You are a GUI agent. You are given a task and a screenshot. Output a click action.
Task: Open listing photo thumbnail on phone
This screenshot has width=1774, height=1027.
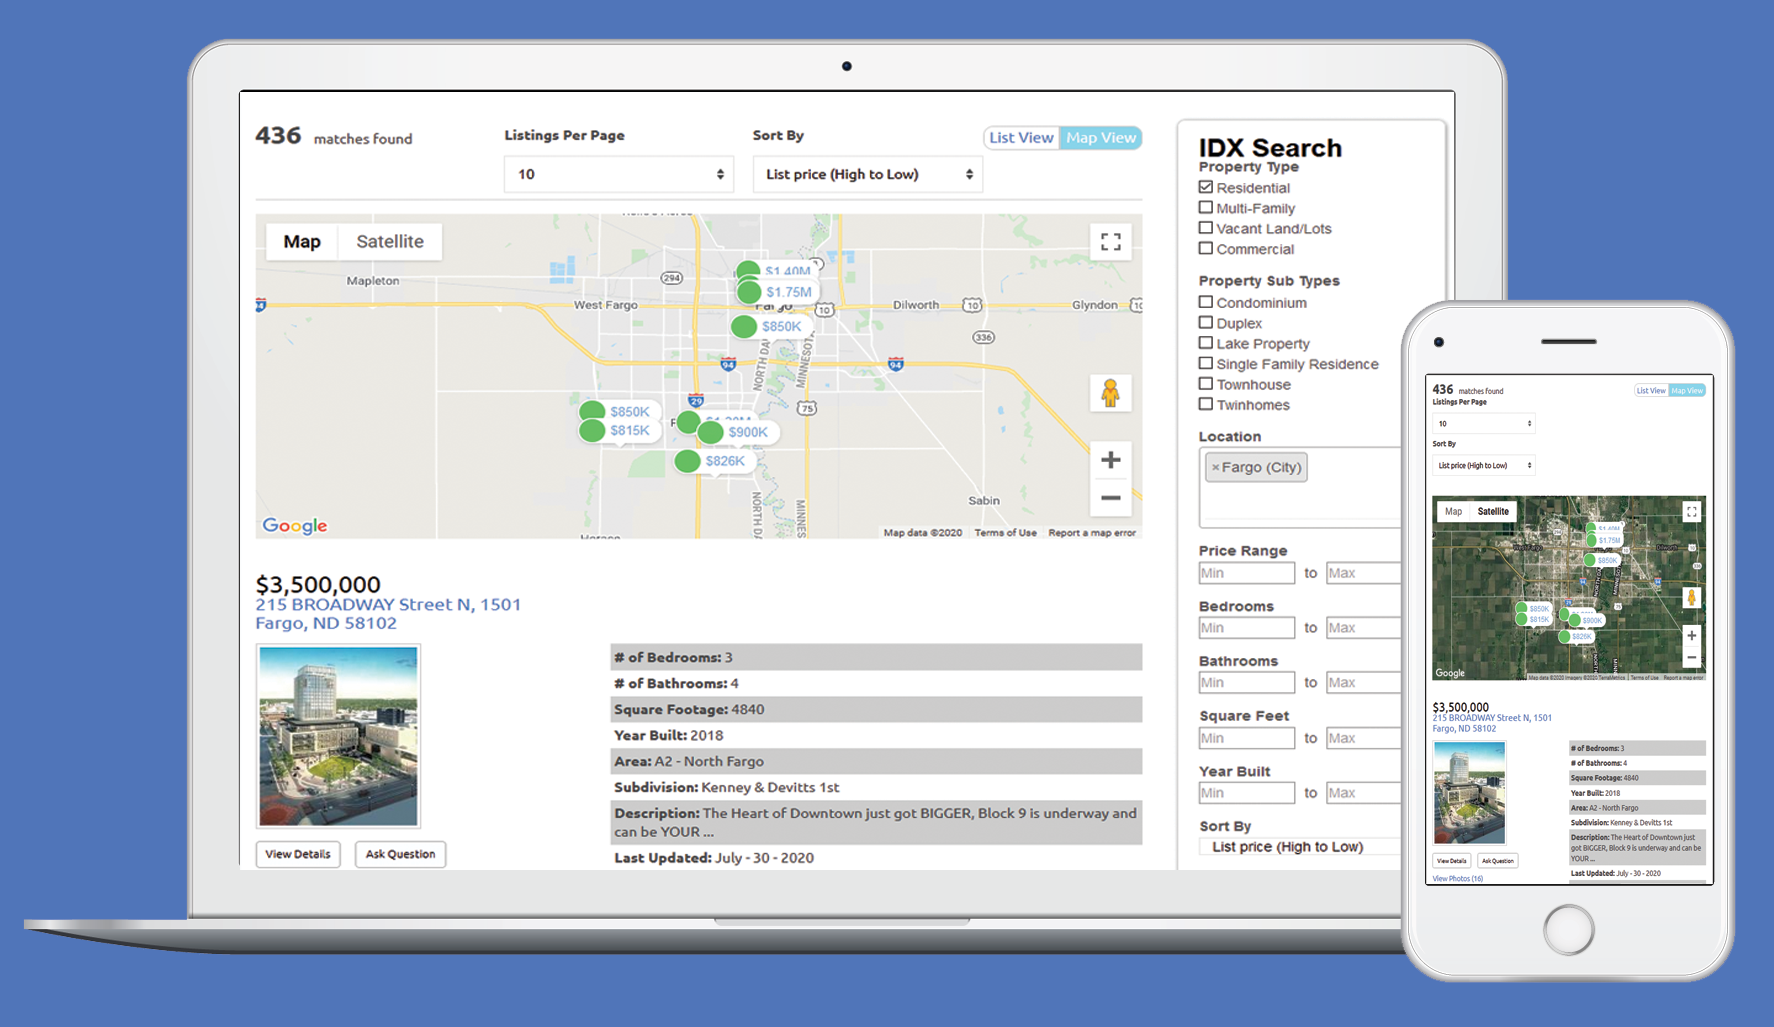(x=1469, y=792)
